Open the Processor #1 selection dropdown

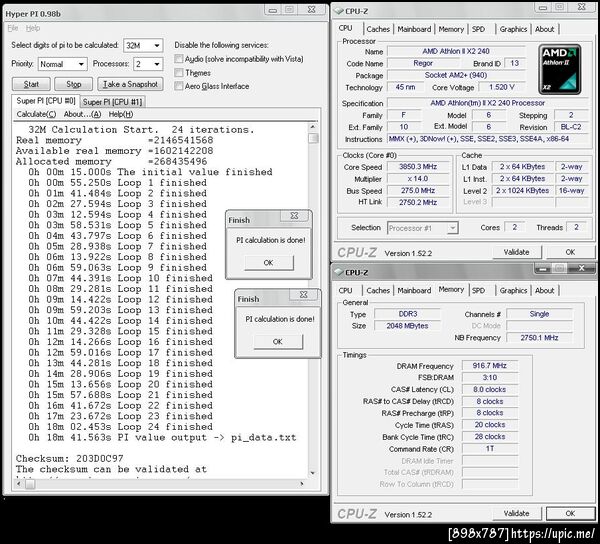point(422,228)
